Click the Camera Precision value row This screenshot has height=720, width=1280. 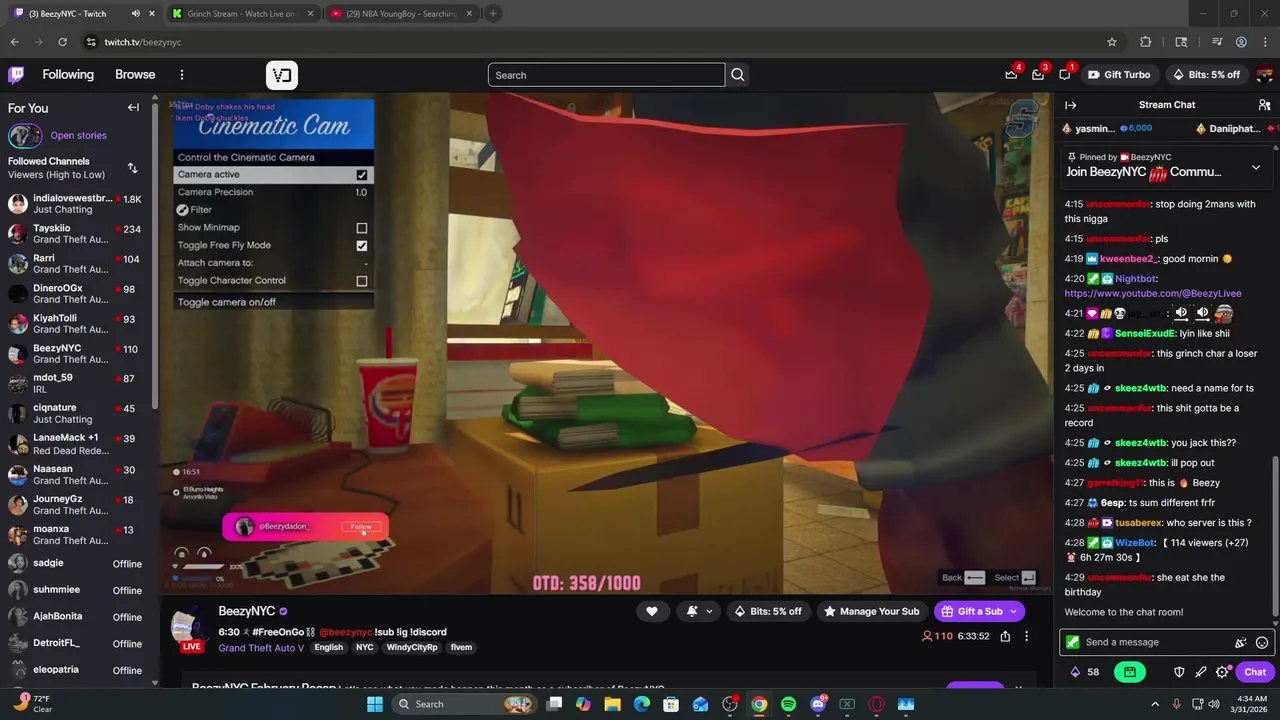pos(273,192)
